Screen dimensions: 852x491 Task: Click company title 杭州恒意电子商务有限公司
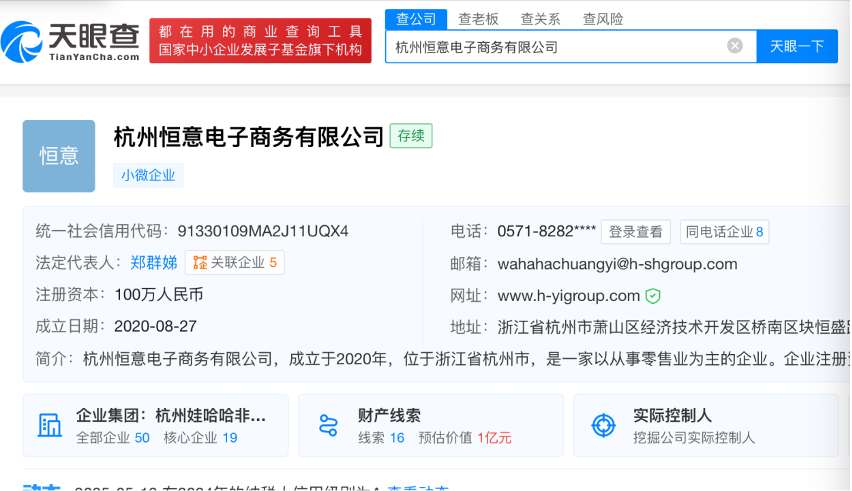[249, 136]
